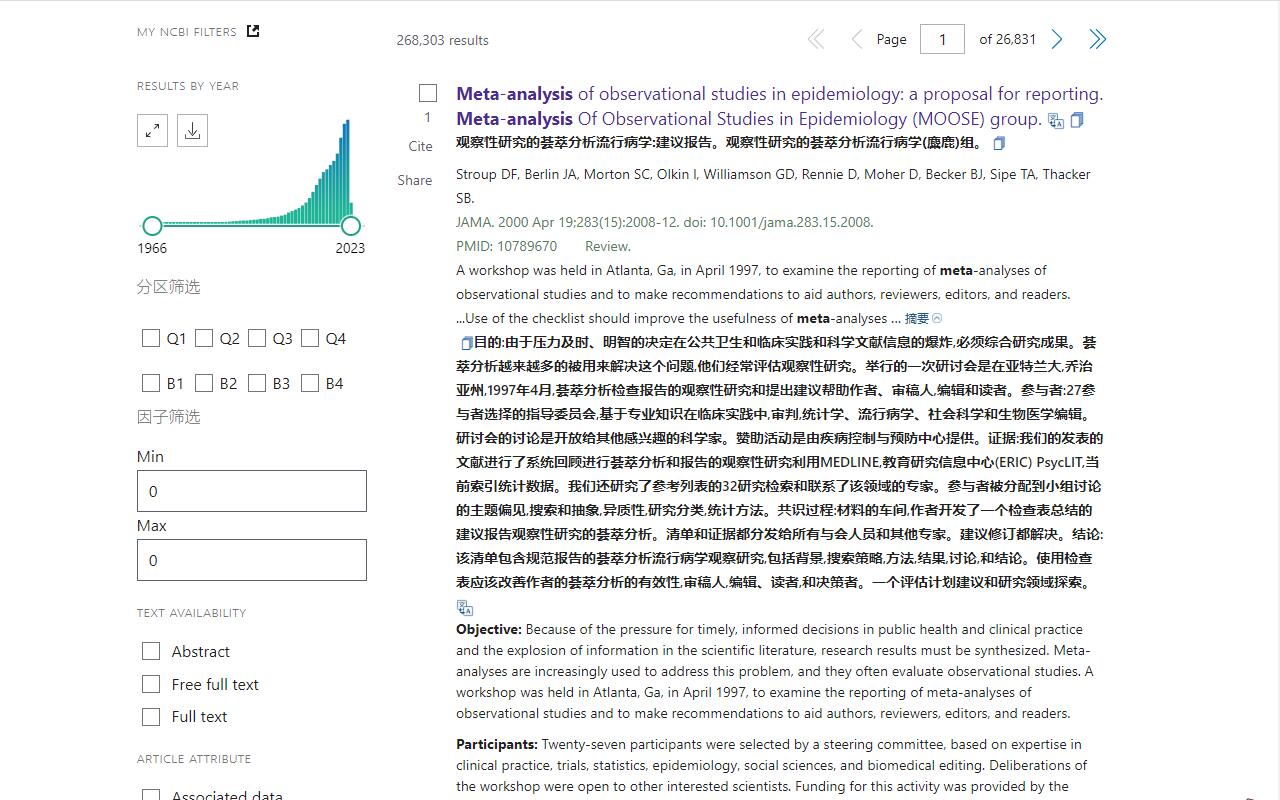This screenshot has width=1280, height=800.
Task: Expand the Results by Year chart
Action: click(152, 130)
